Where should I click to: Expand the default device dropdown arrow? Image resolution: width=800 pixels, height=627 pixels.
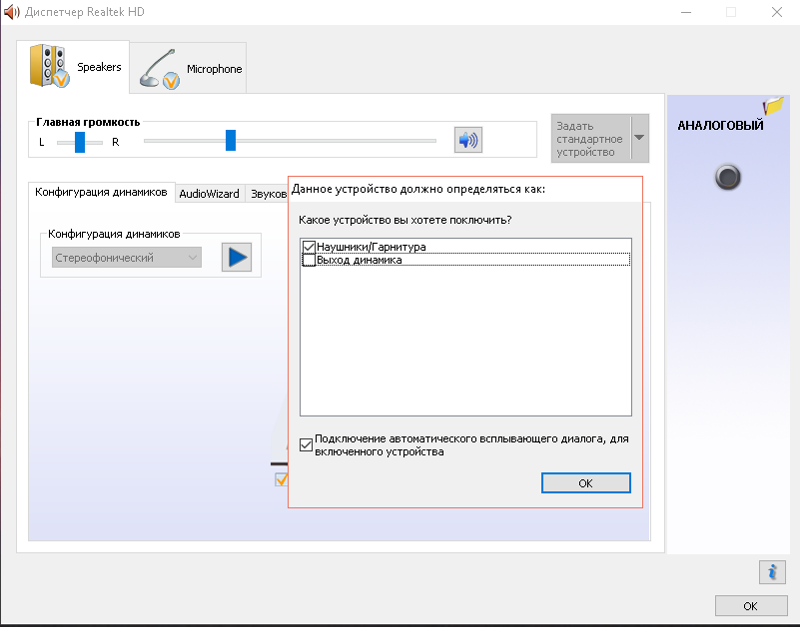pyautogui.click(x=639, y=138)
